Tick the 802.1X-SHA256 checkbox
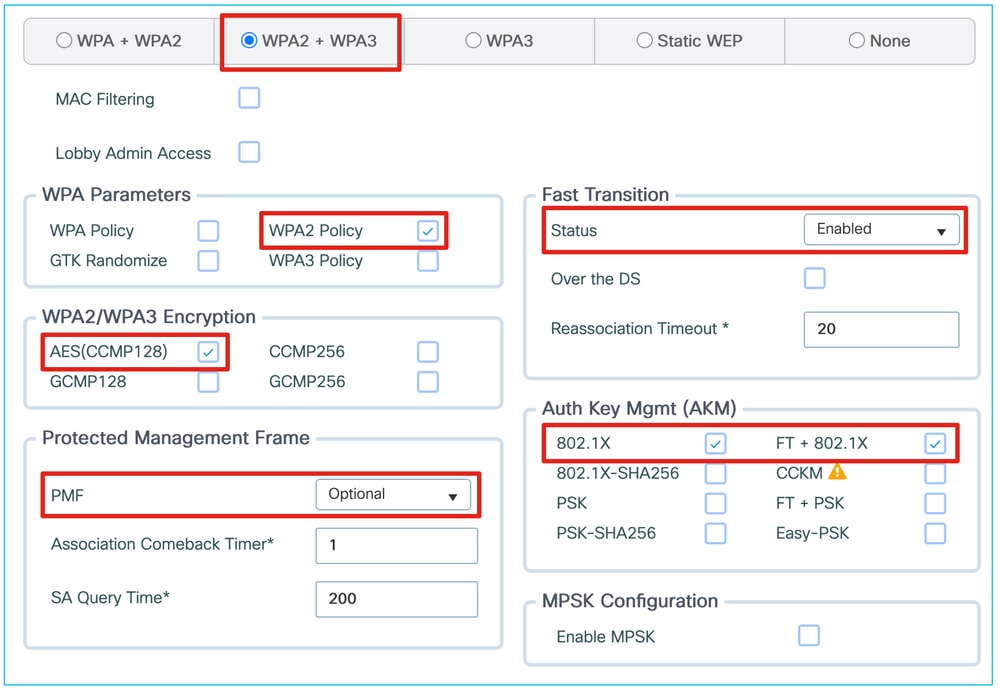This screenshot has width=999, height=690. pyautogui.click(x=715, y=473)
